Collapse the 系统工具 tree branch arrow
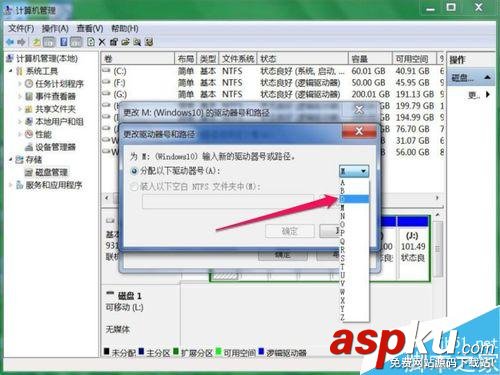500x375 pixels. coord(11,71)
